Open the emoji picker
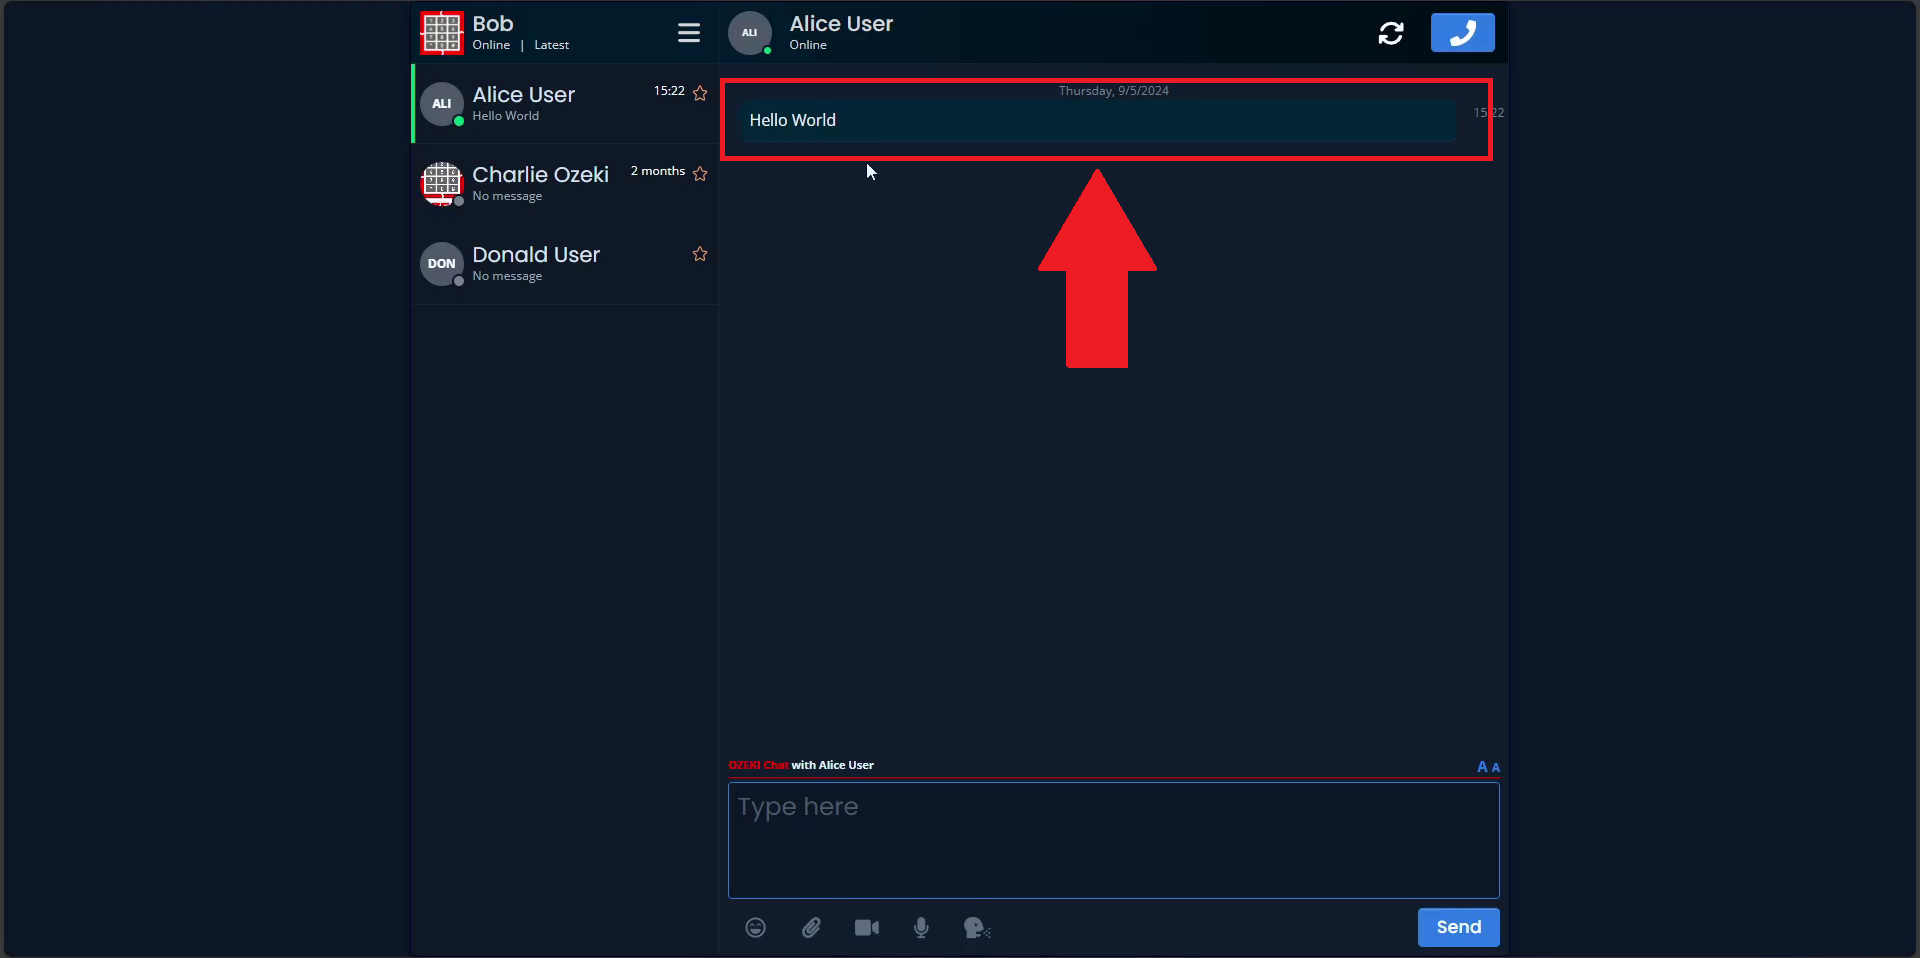Viewport: 1920px width, 958px height. [755, 928]
